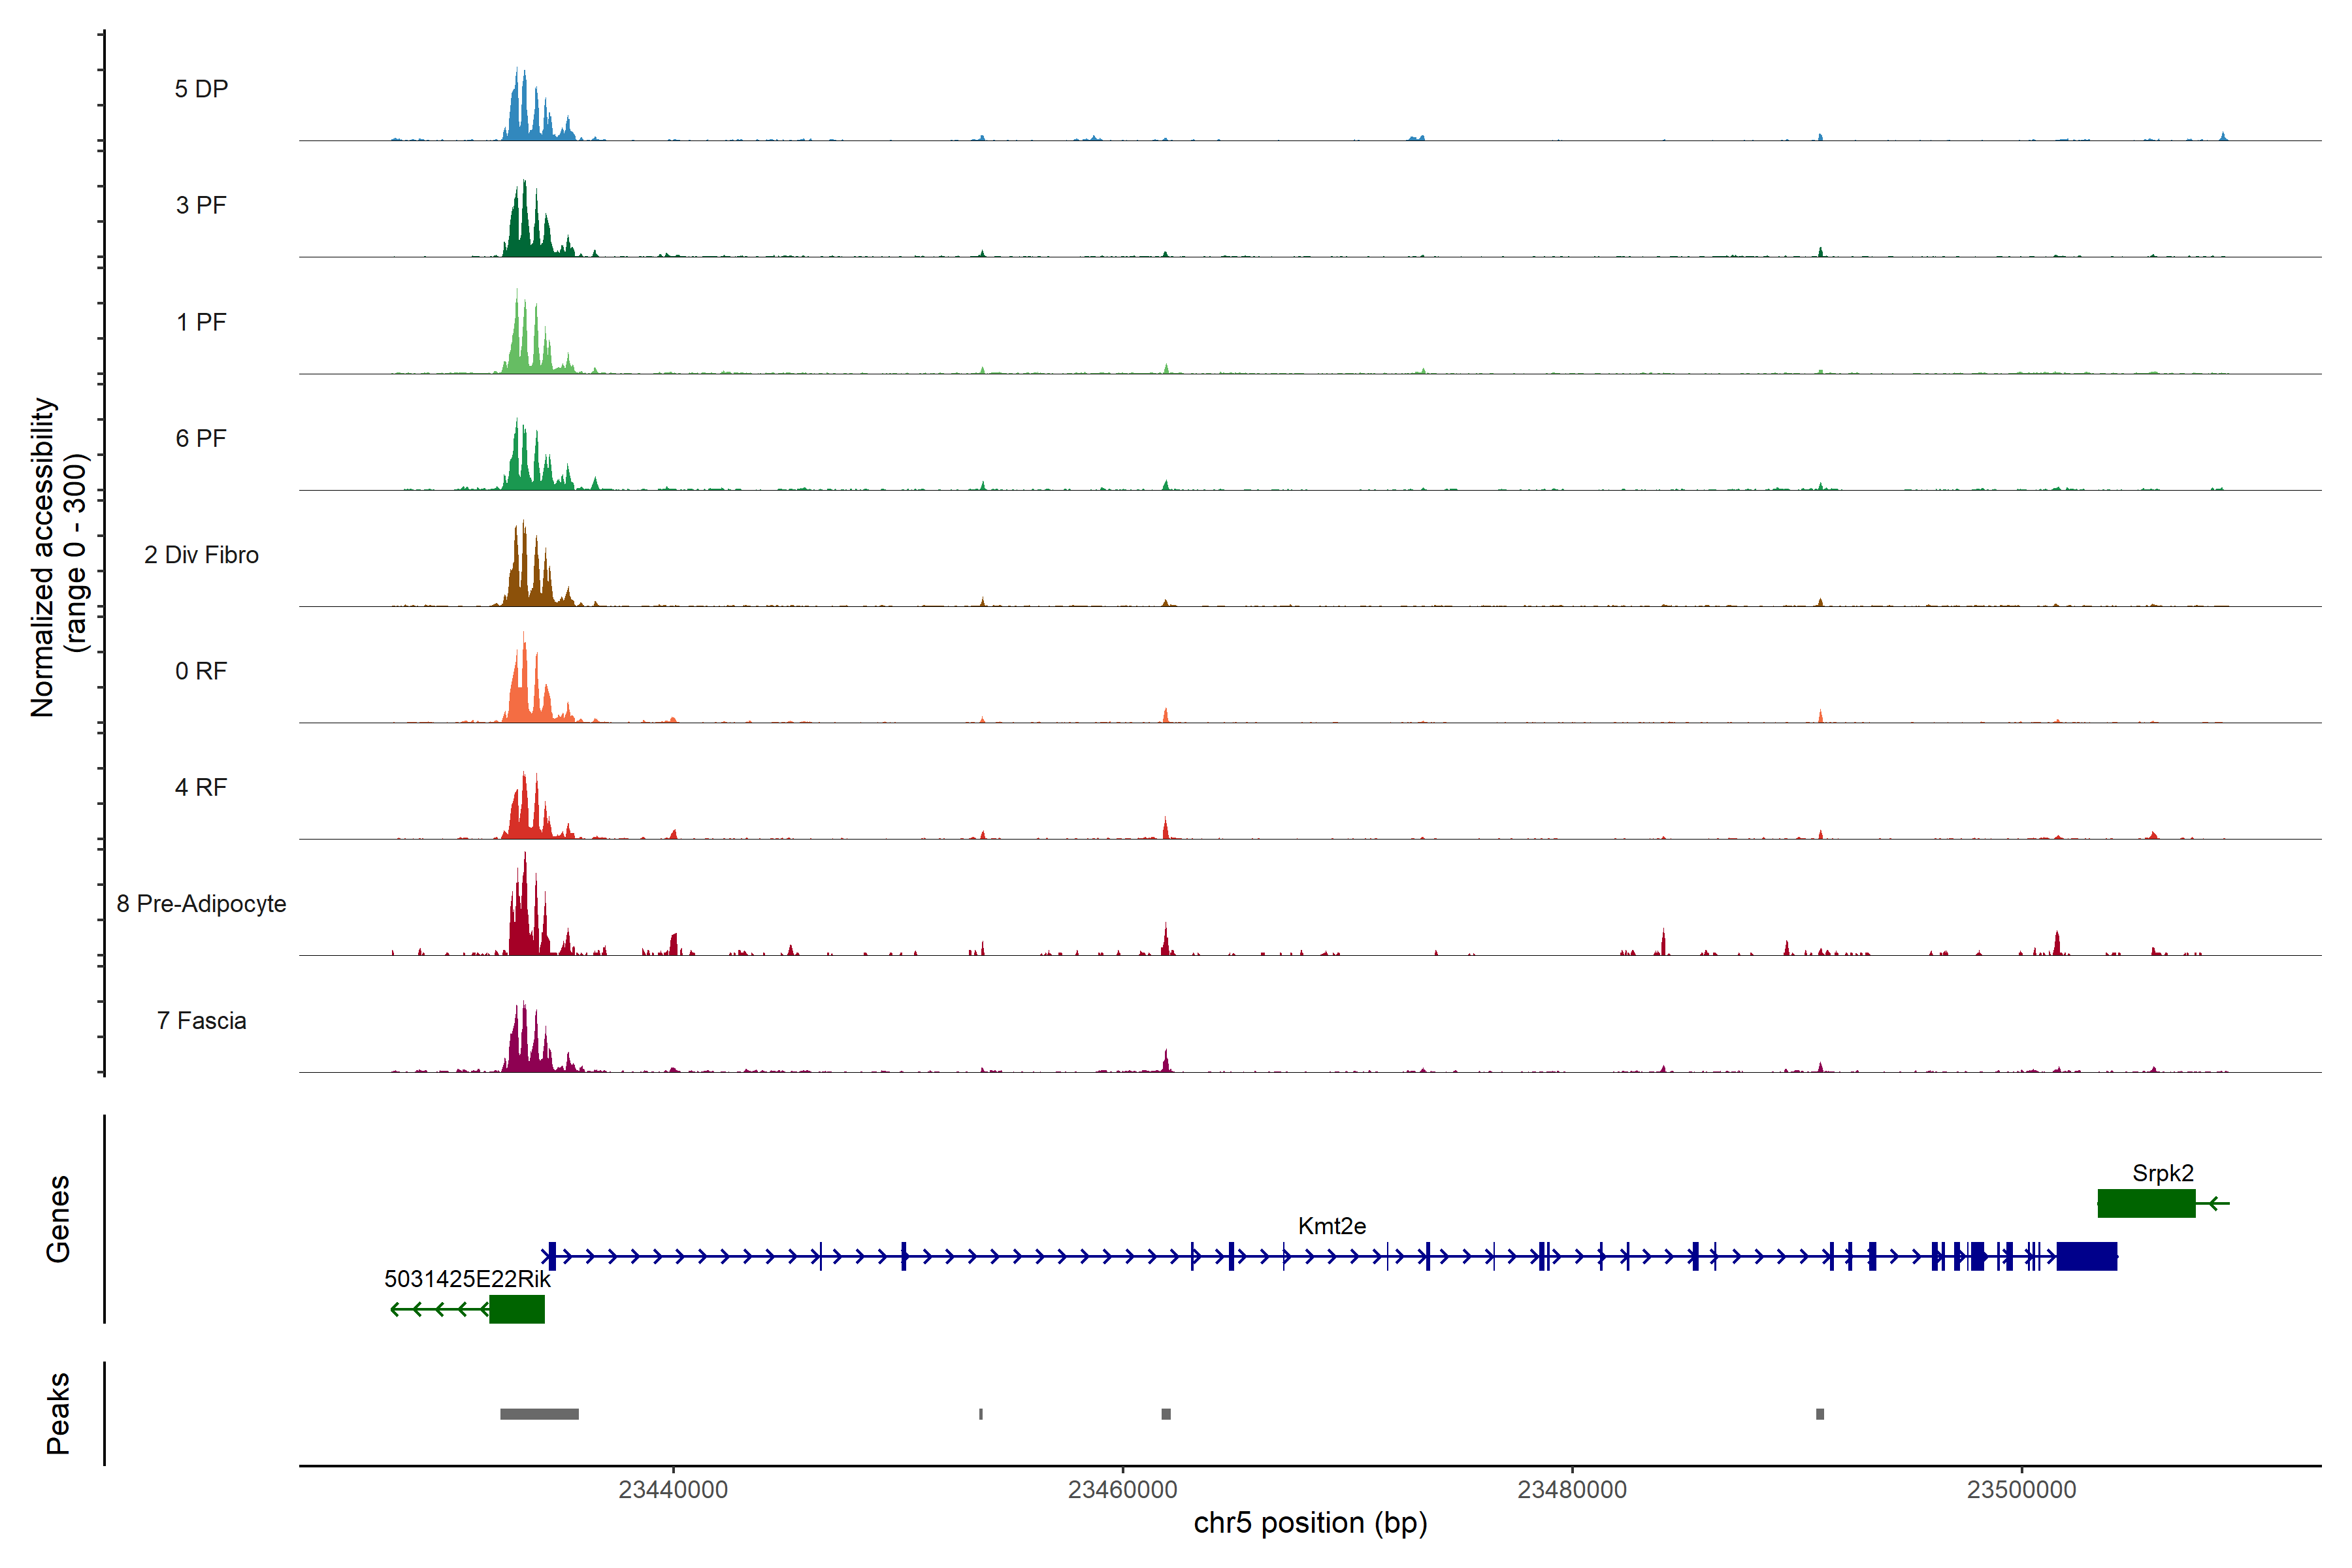Click the rightmost gray peak marker
The image size is (2352, 1568).
tap(1820, 1414)
